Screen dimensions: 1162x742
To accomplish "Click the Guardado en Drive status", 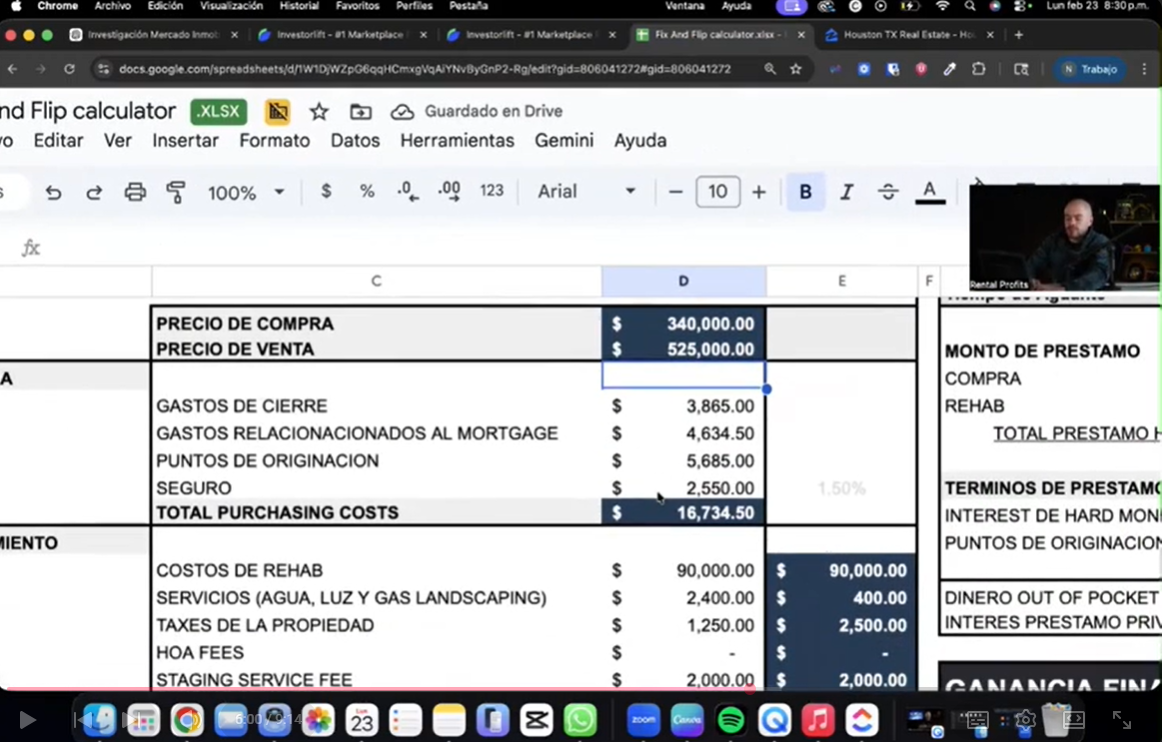I will tap(476, 111).
